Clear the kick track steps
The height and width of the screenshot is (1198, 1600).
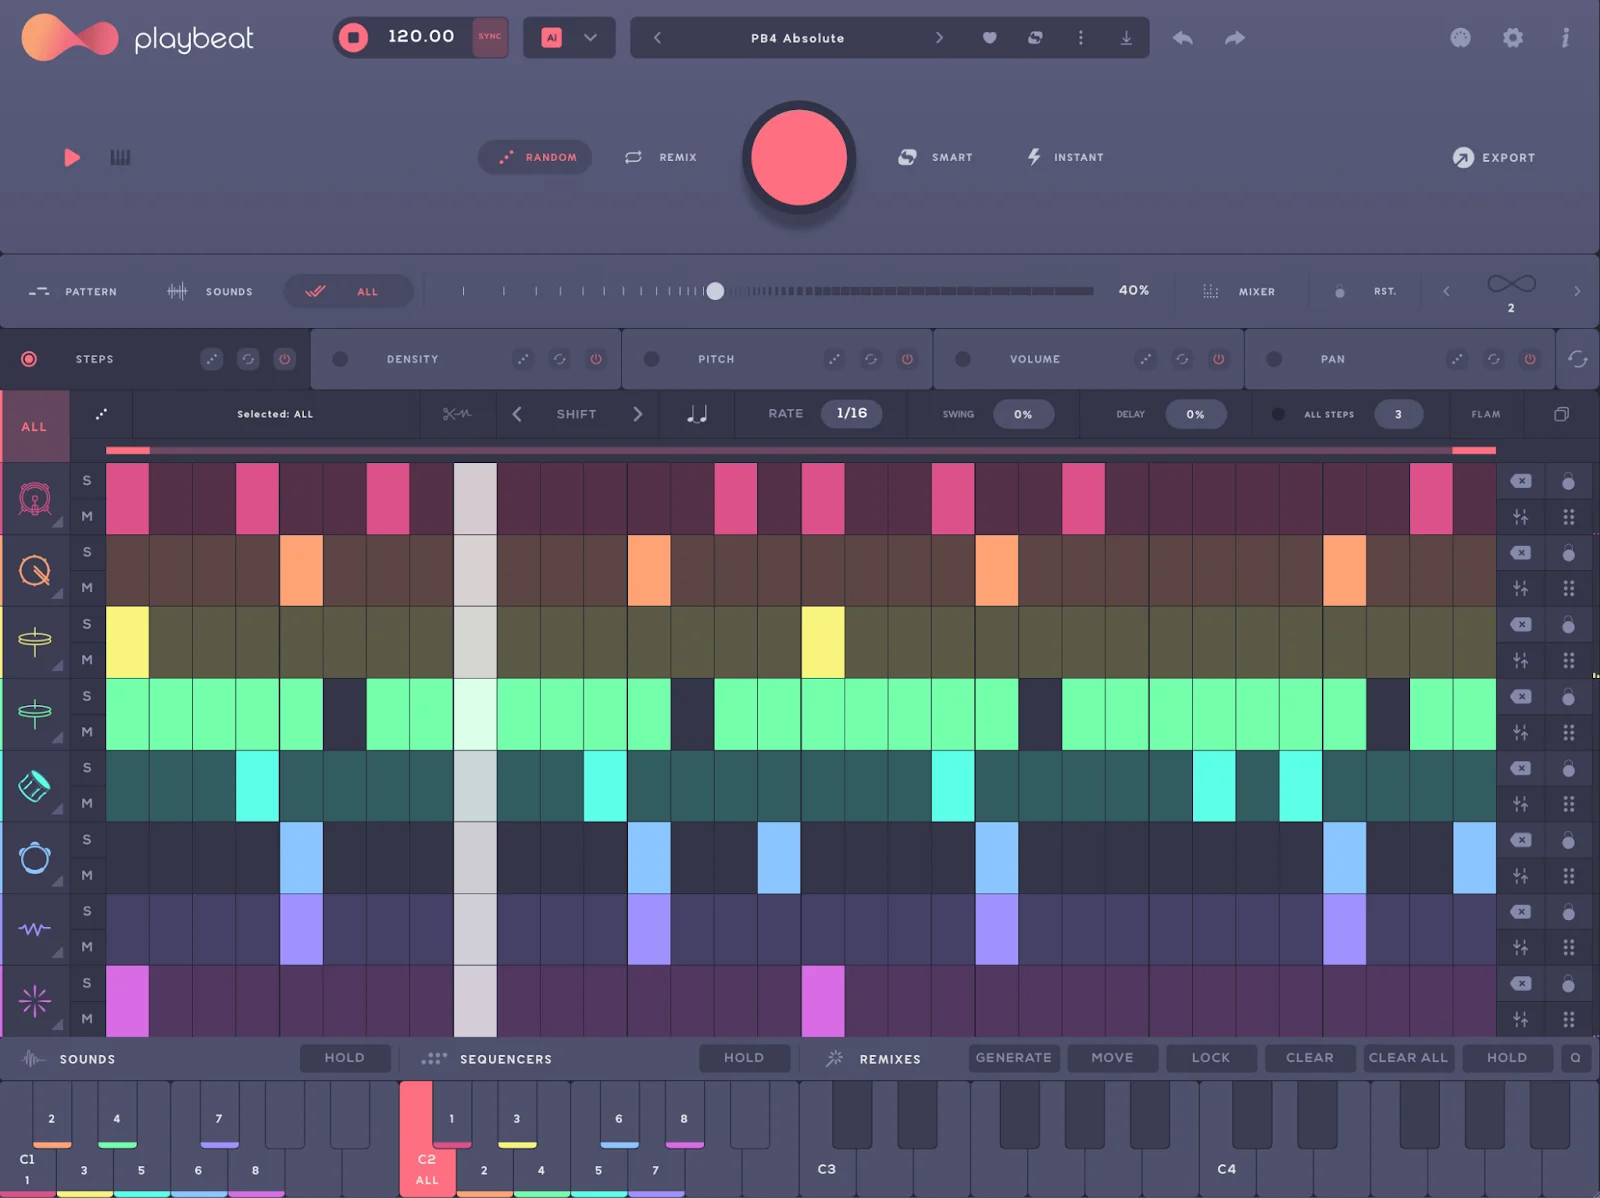point(1521,481)
